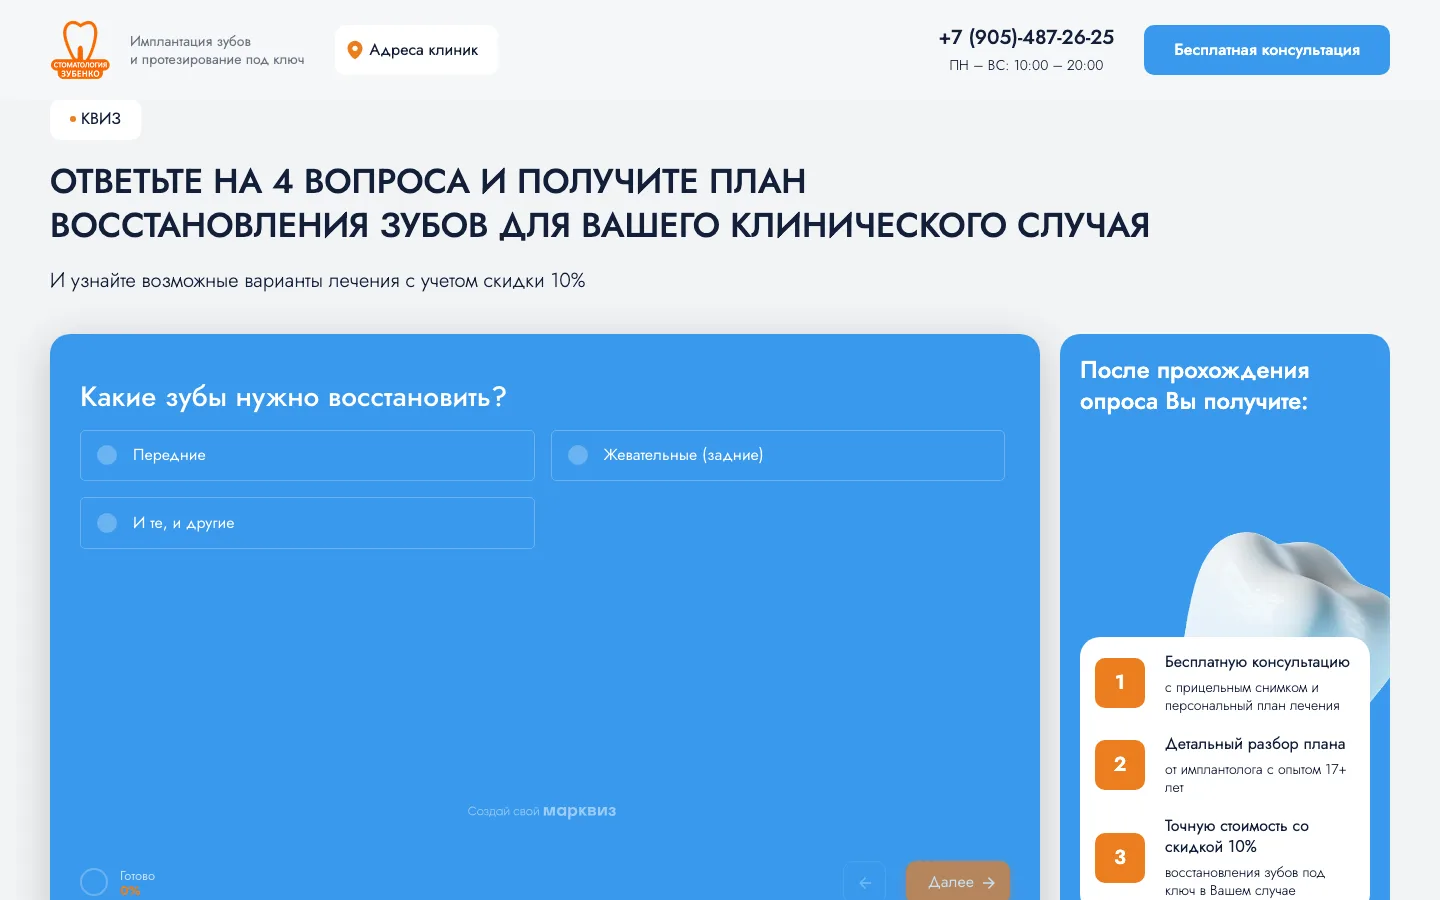This screenshot has width=1440, height=900.
Task: Click the Стоматология Зубенко tooth logo
Action: pos(80,50)
